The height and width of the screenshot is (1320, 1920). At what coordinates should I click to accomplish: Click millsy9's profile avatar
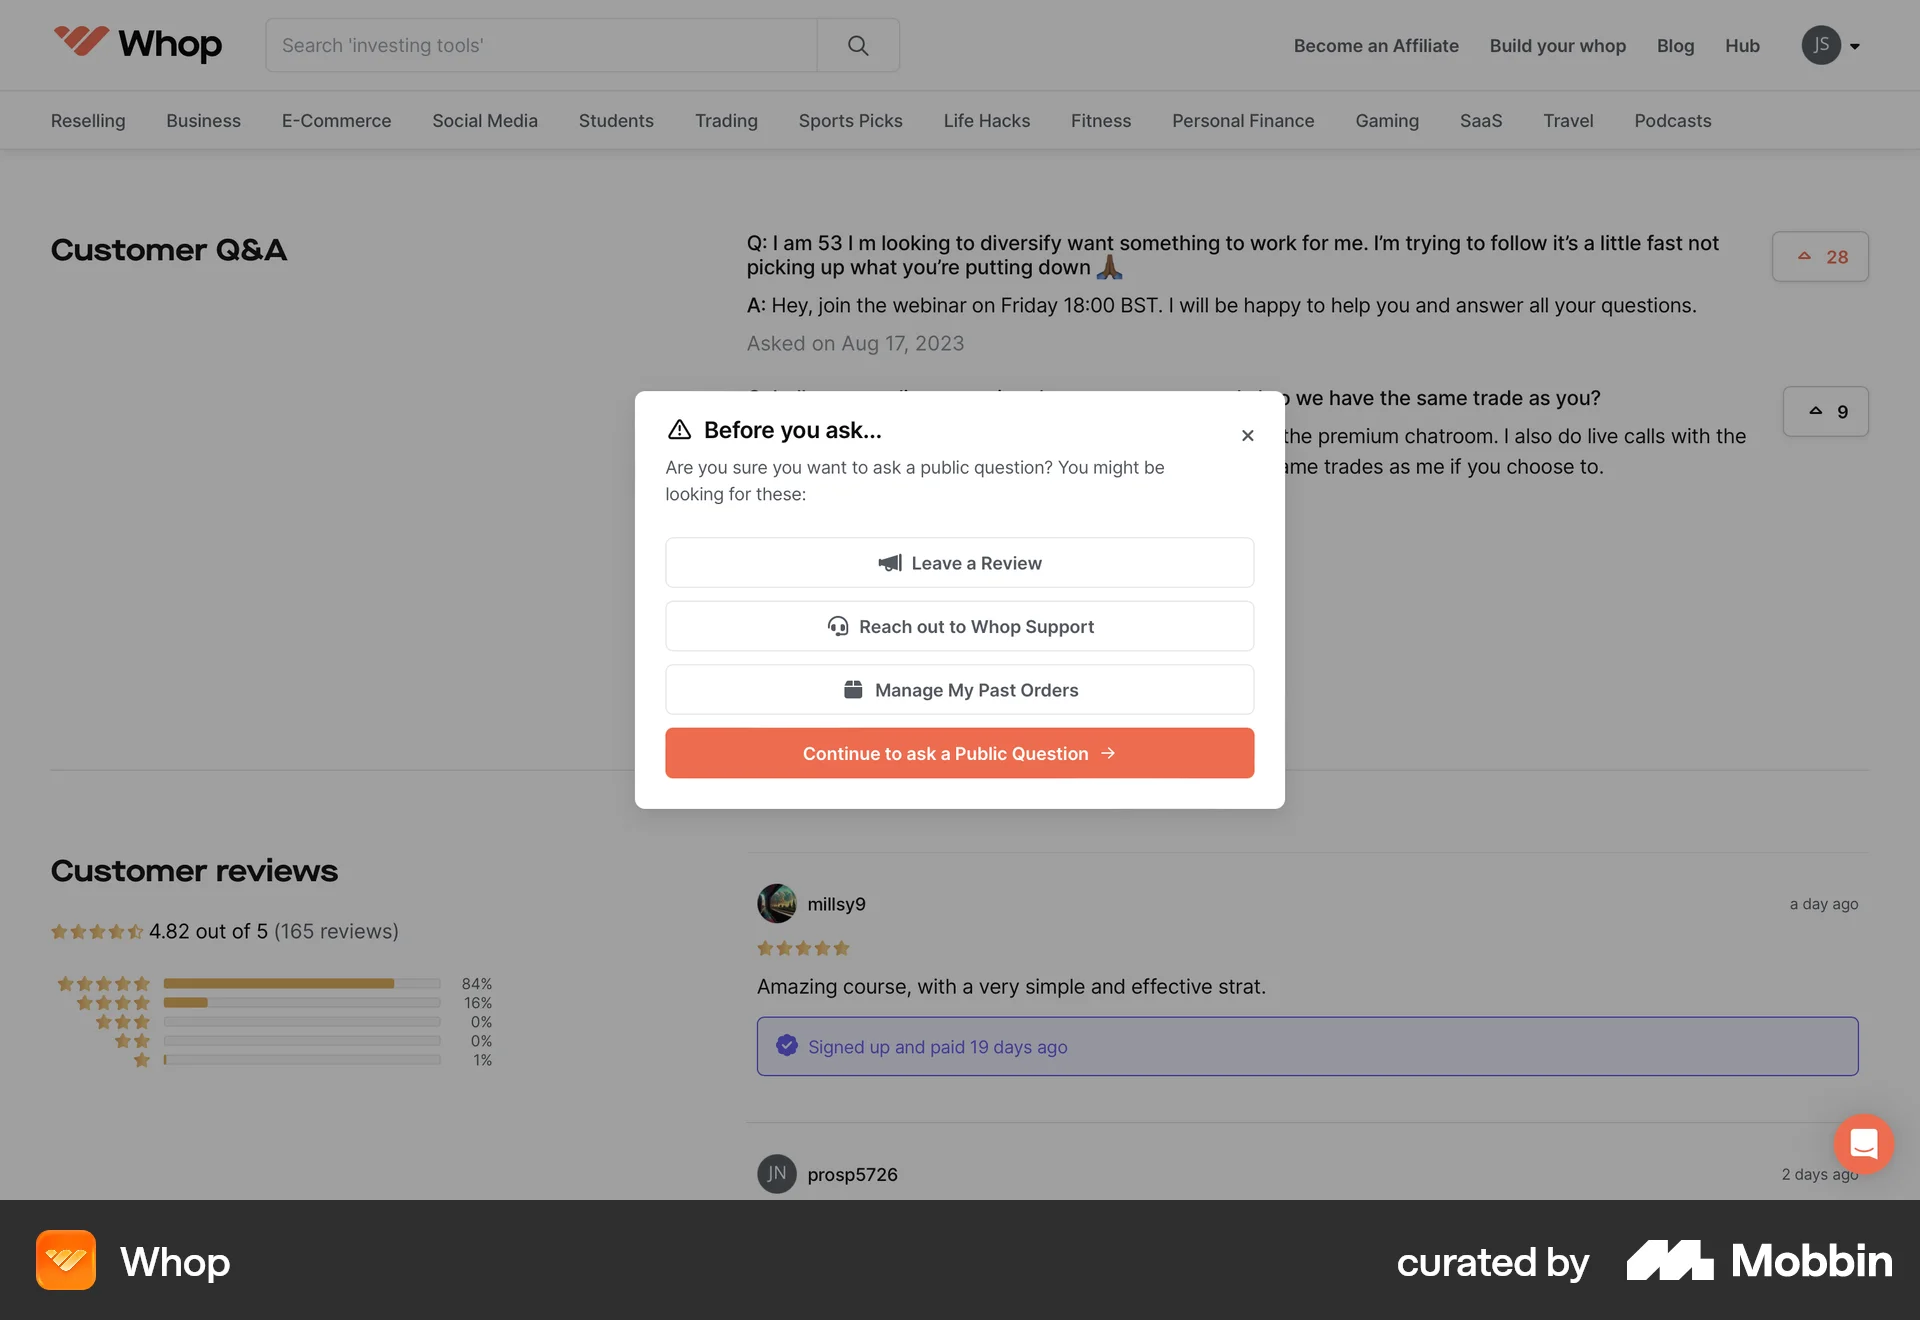click(776, 903)
